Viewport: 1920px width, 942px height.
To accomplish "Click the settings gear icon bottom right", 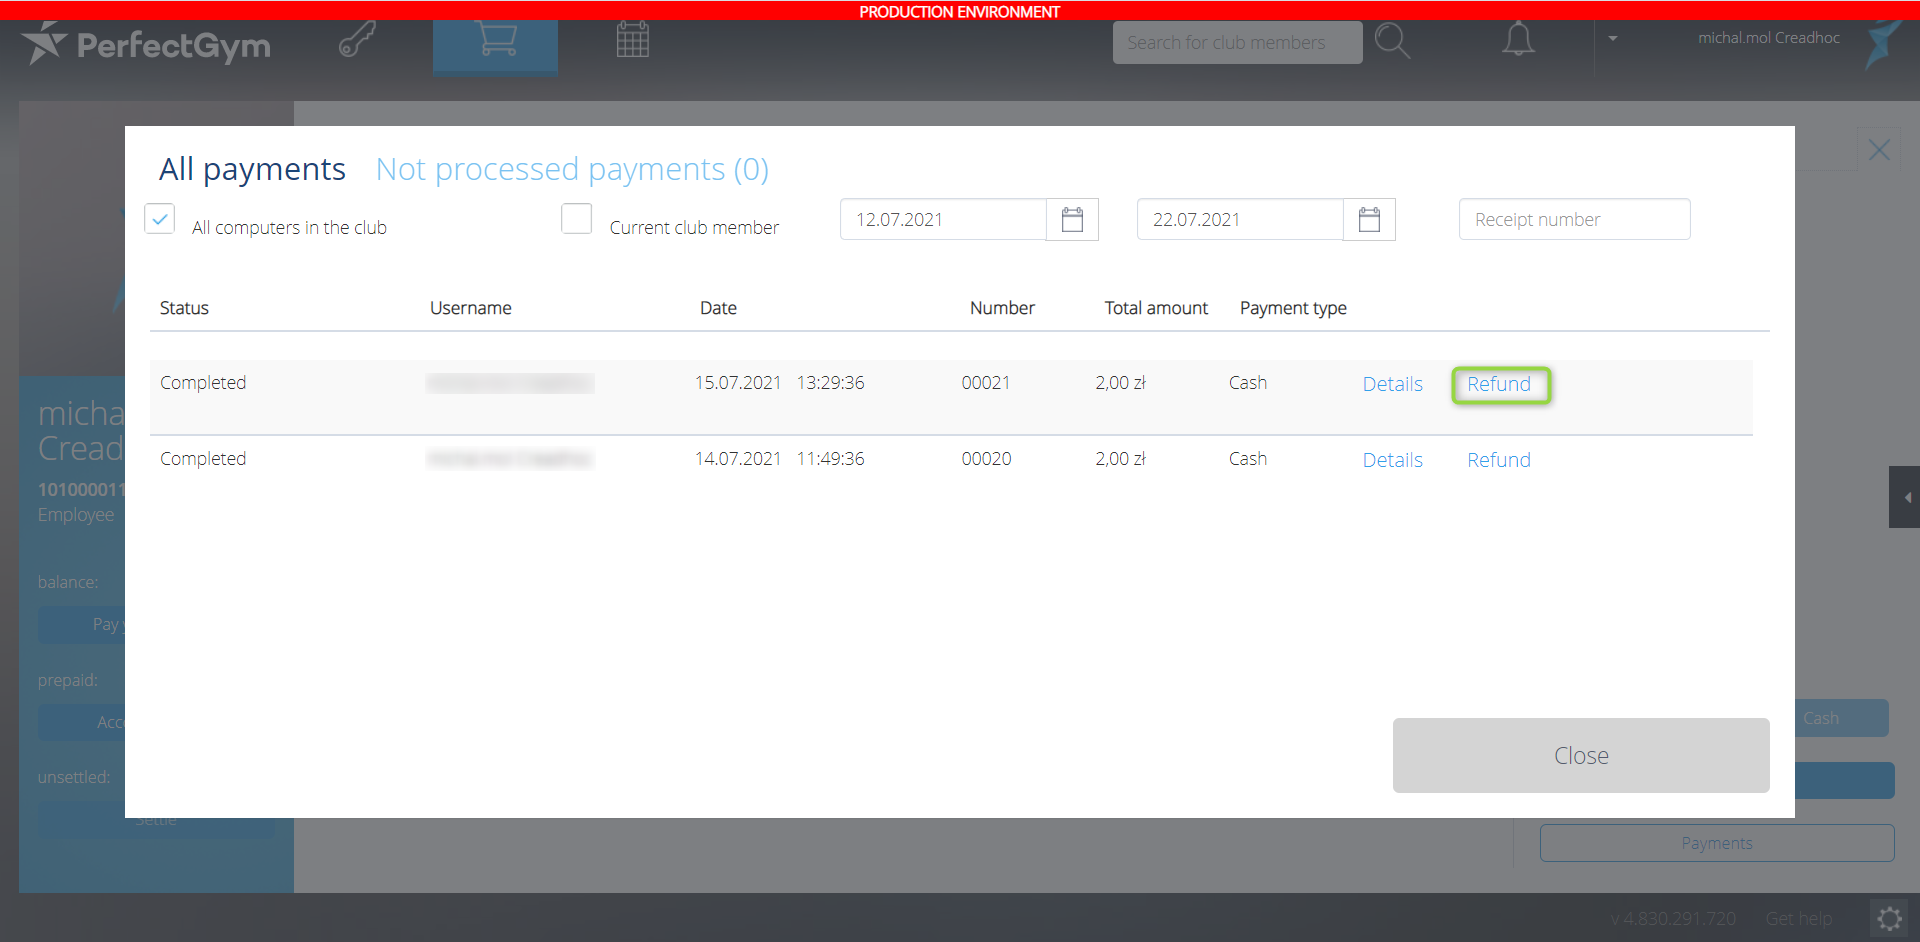I will tap(1889, 918).
